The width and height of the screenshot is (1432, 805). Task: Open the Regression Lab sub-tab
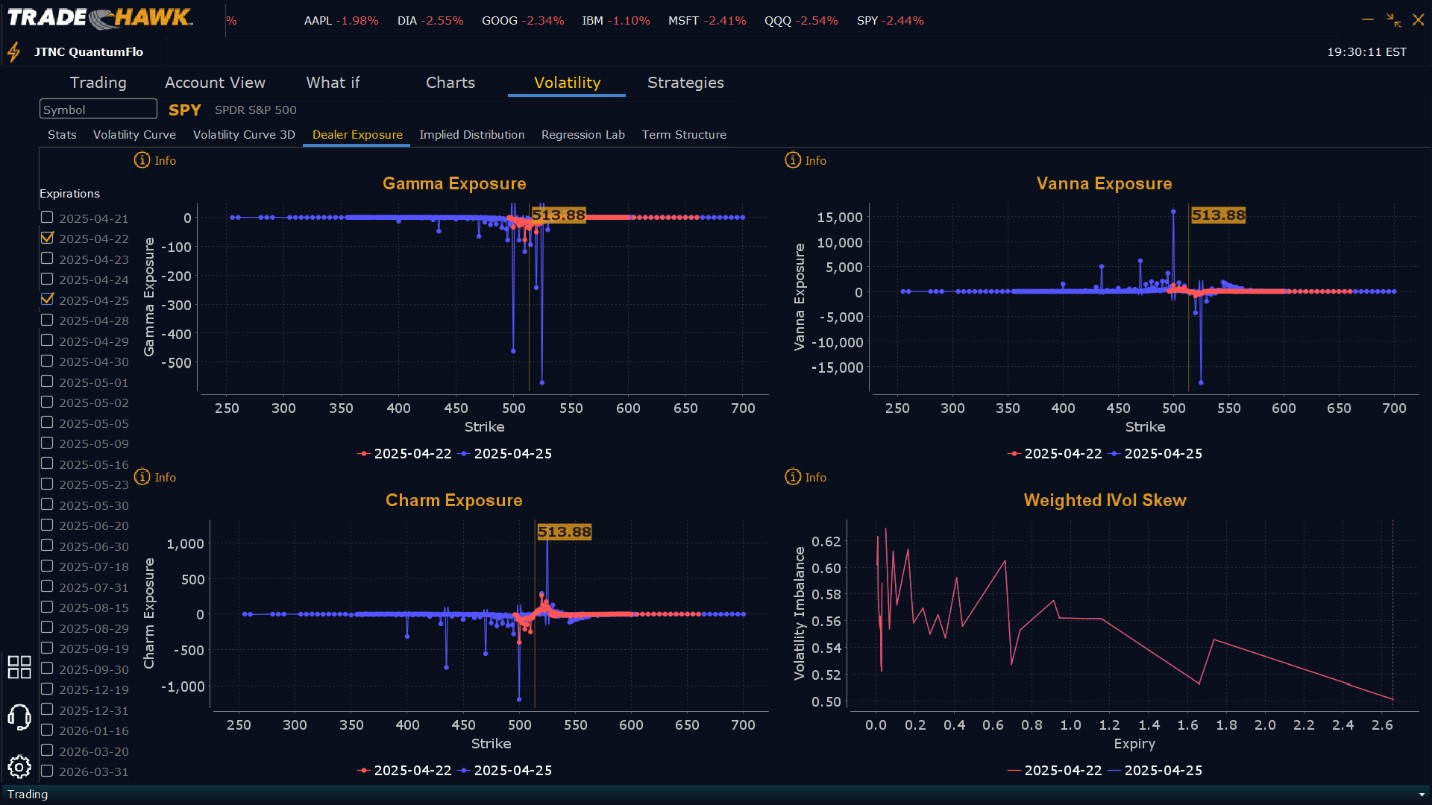coord(583,135)
